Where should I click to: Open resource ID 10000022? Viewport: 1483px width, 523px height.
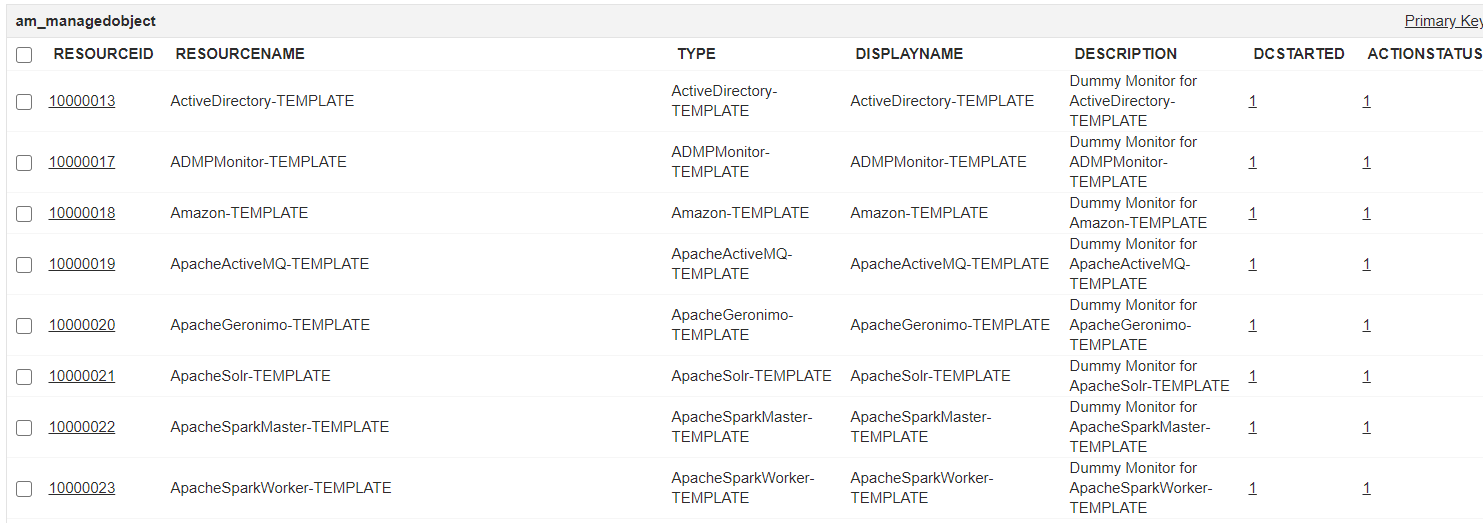(82, 427)
